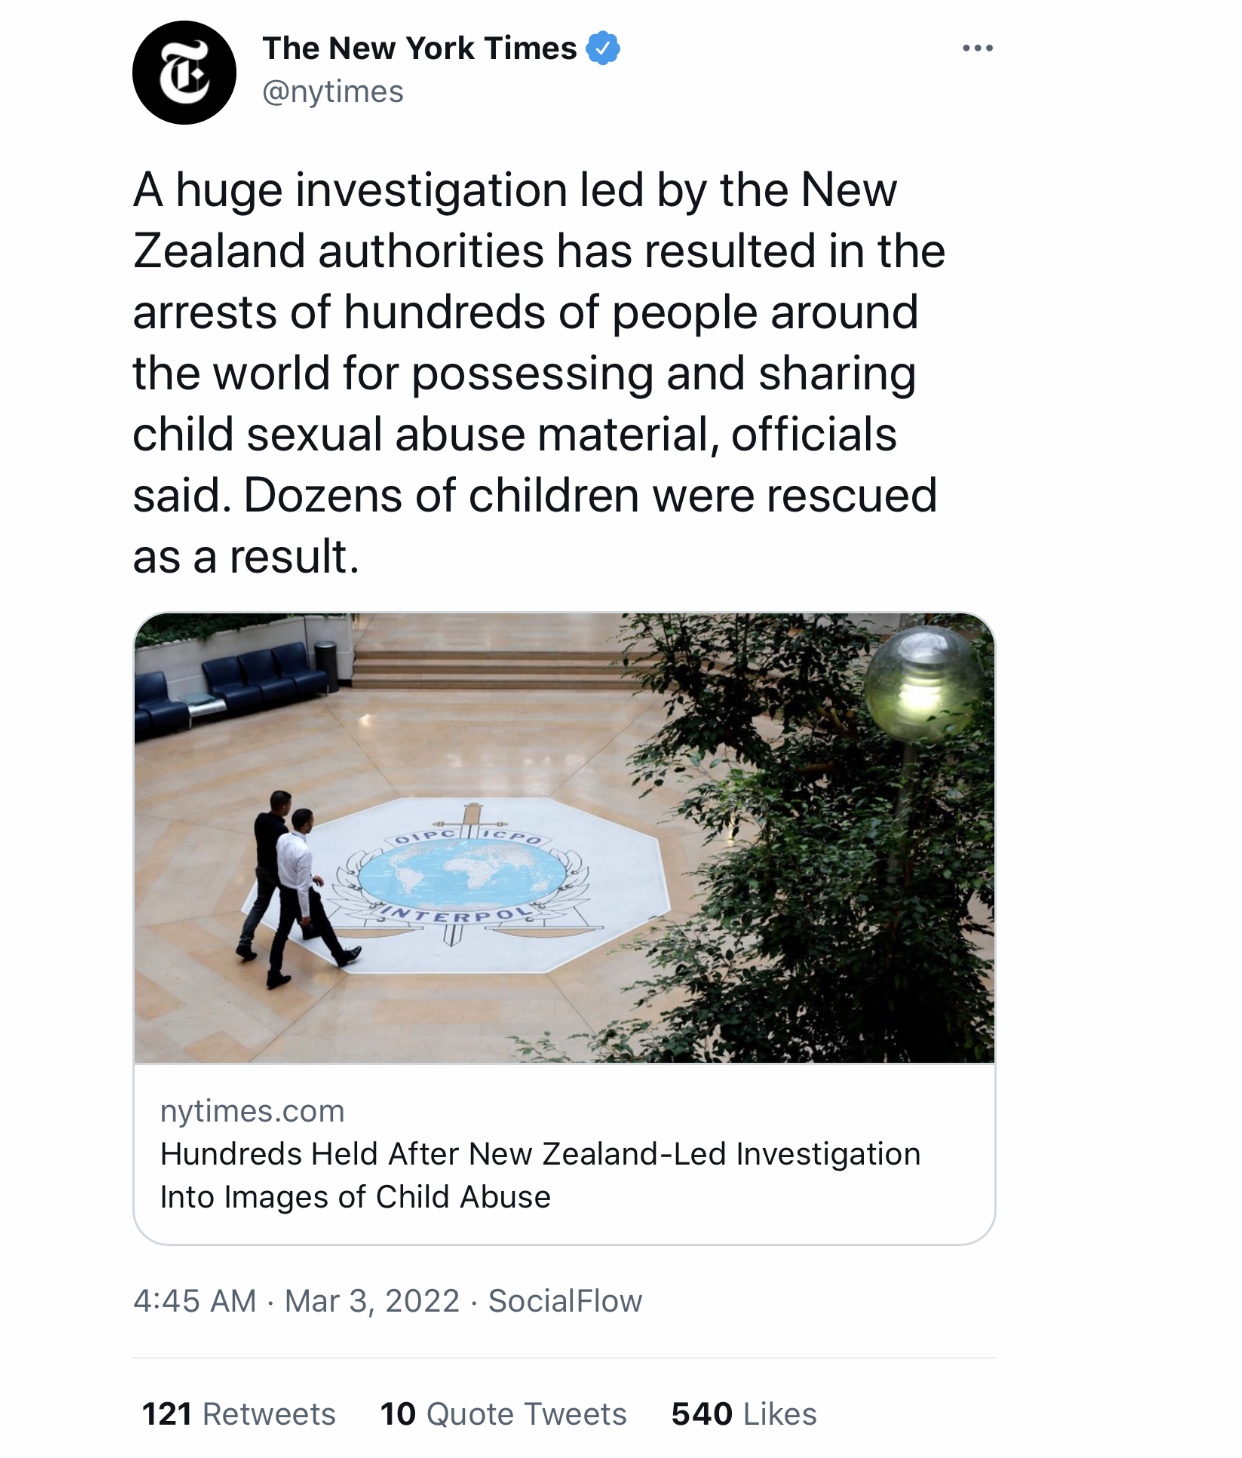Viewport: 1242px width, 1458px height.
Task: Open the @nytimes handle link
Action: point(333,92)
